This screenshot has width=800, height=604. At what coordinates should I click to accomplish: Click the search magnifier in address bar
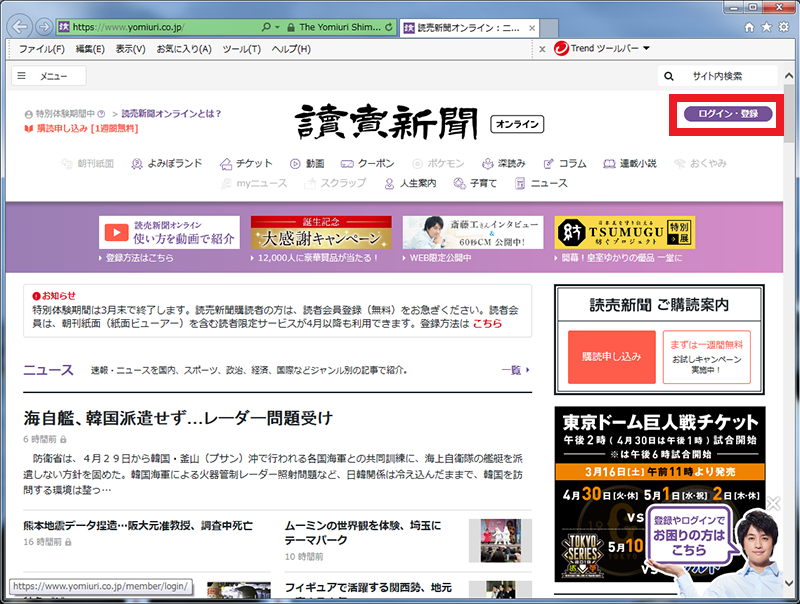pyautogui.click(x=266, y=27)
